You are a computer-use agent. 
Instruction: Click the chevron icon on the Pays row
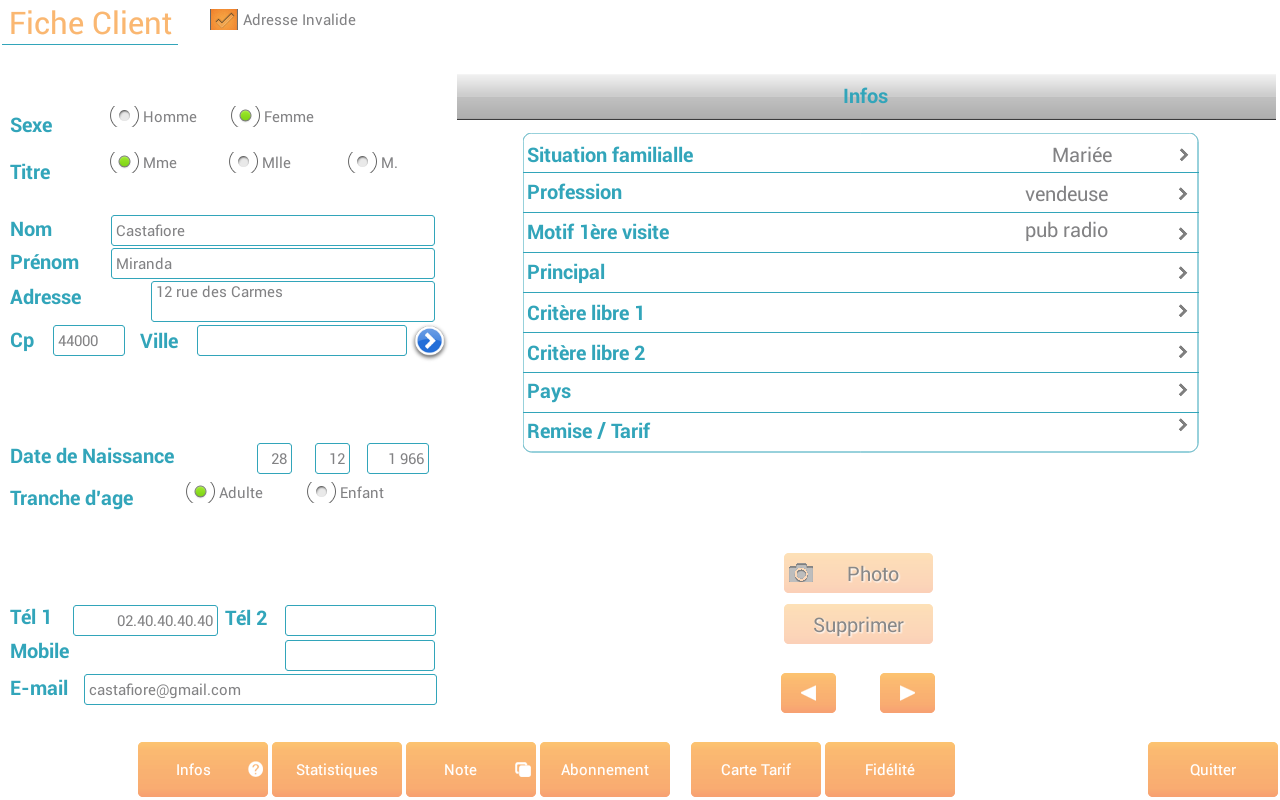coord(1181,392)
